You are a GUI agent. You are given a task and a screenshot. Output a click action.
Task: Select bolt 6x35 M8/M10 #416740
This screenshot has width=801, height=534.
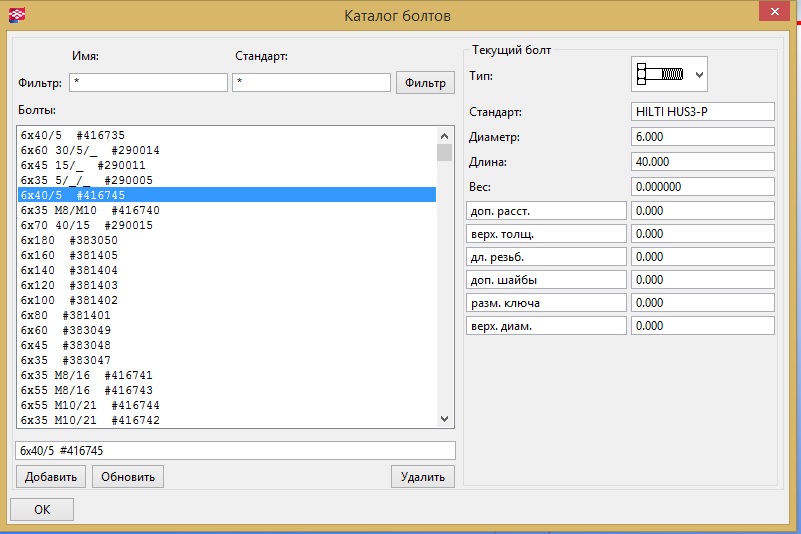click(x=90, y=211)
